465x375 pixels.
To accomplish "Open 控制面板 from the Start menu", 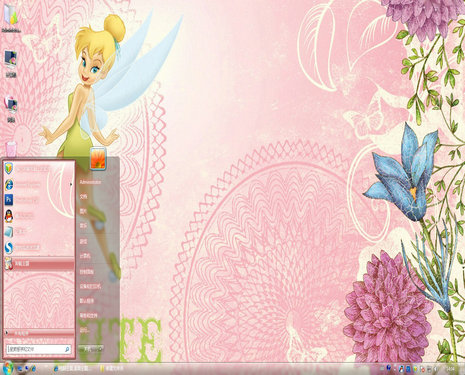I will tap(86, 272).
